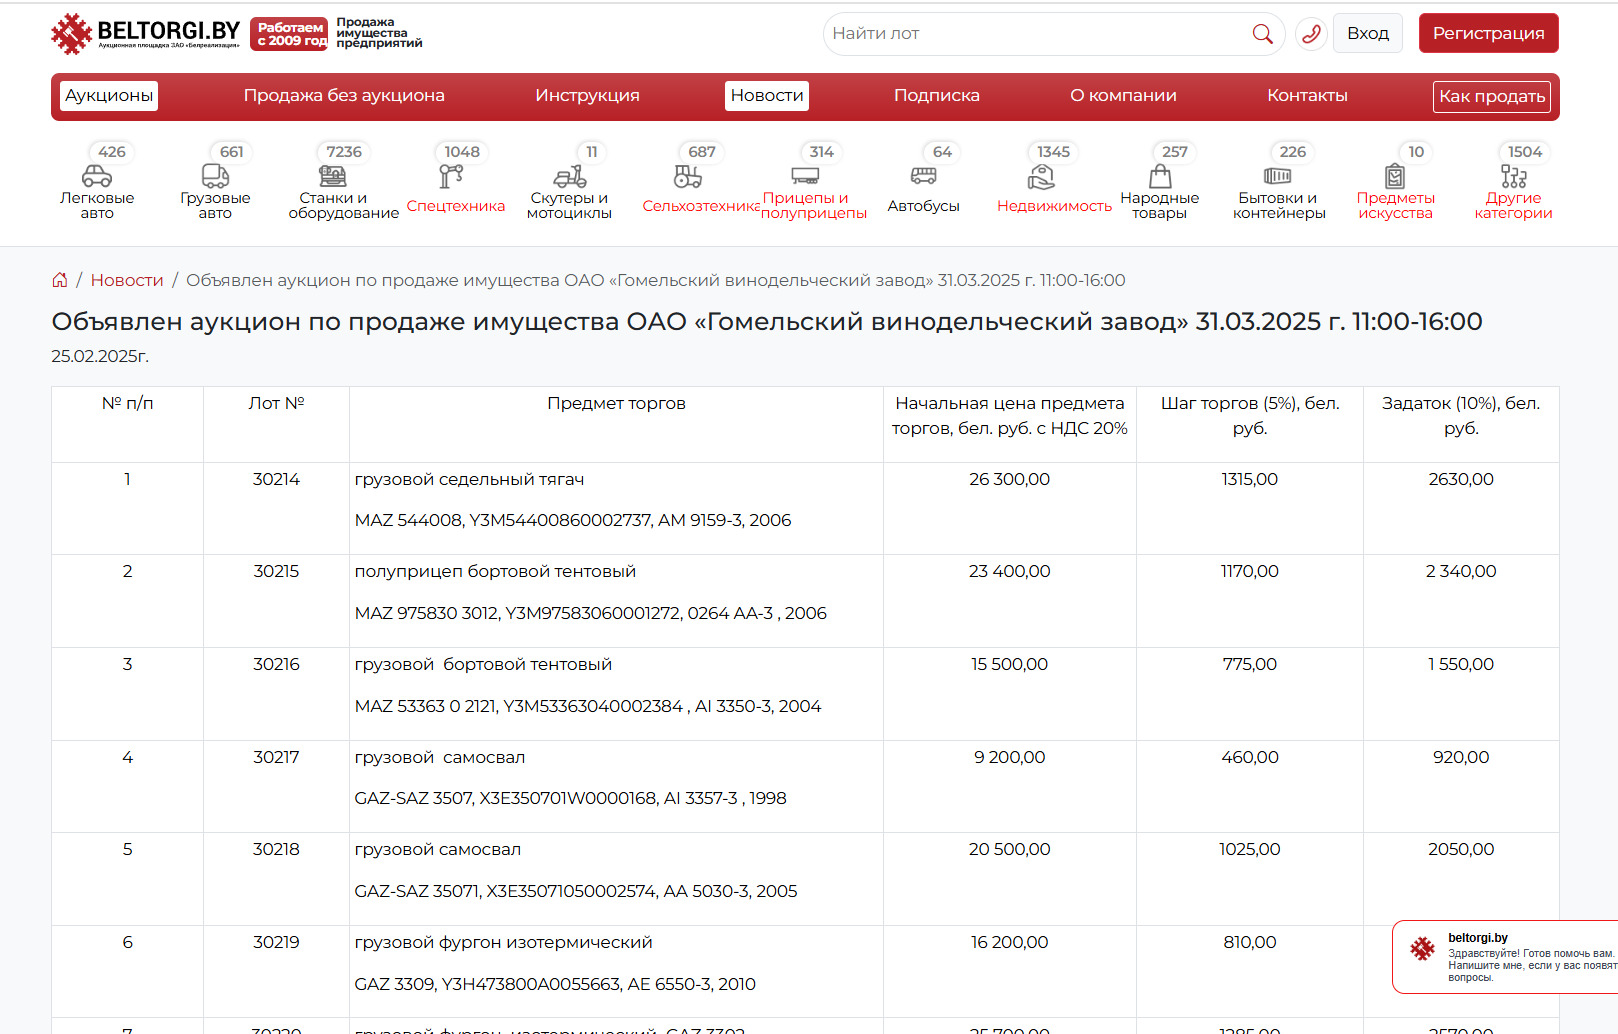Image resolution: width=1618 pixels, height=1034 pixels.
Task: Click the phone call icon
Action: point(1311,34)
